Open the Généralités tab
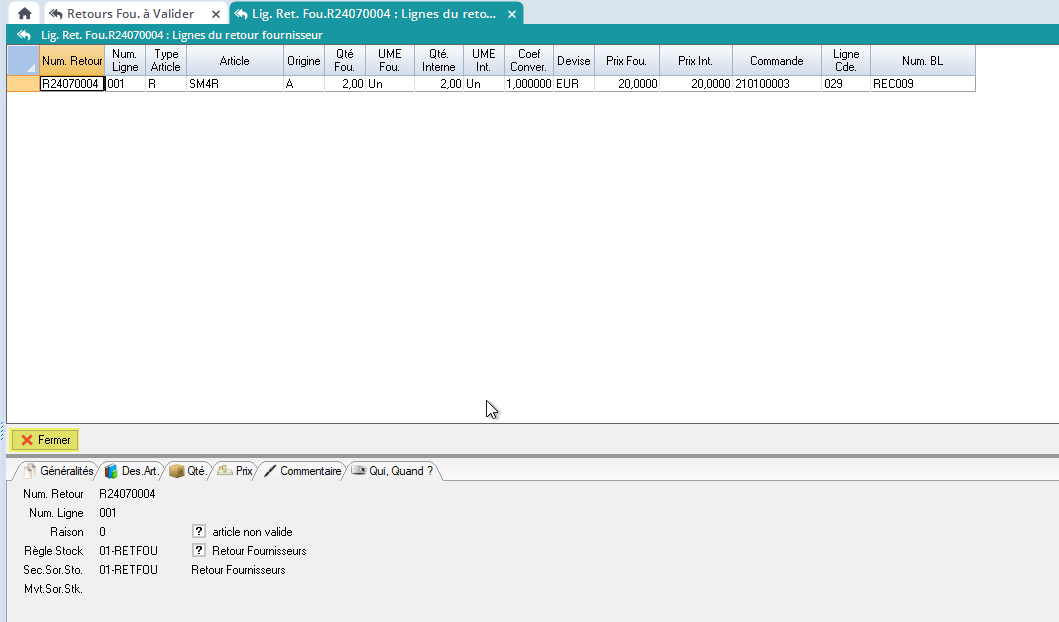Image resolution: width=1059 pixels, height=622 pixels. tap(58, 471)
